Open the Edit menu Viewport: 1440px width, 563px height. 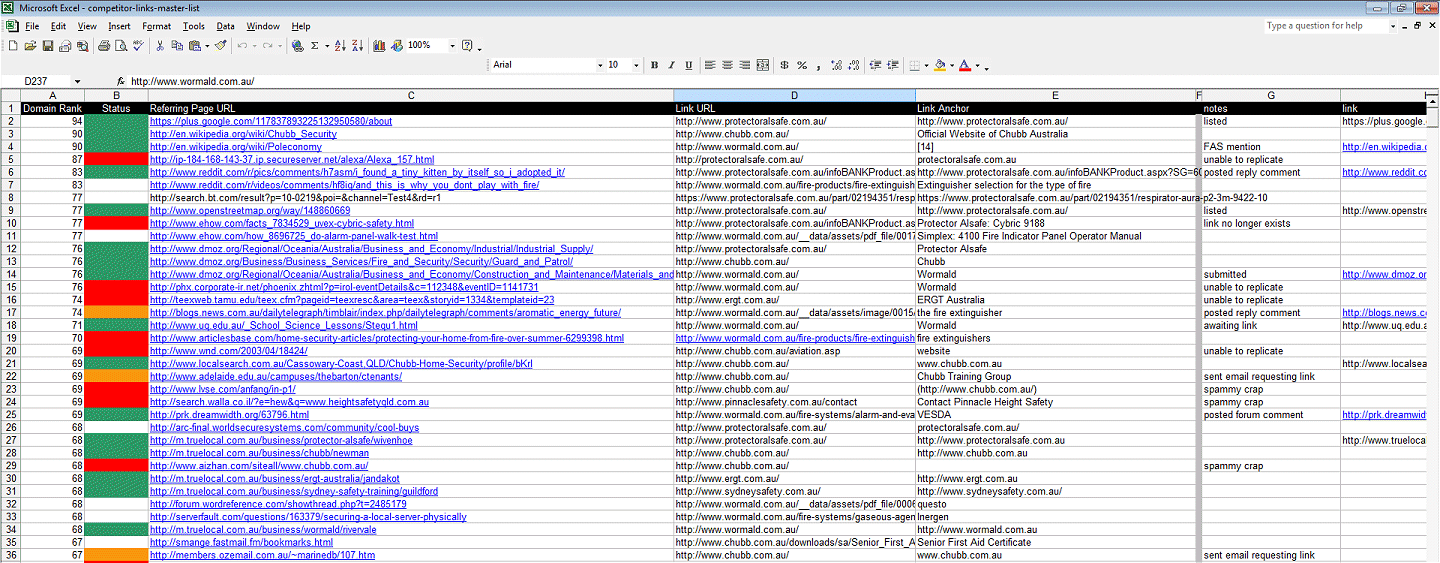coord(58,26)
